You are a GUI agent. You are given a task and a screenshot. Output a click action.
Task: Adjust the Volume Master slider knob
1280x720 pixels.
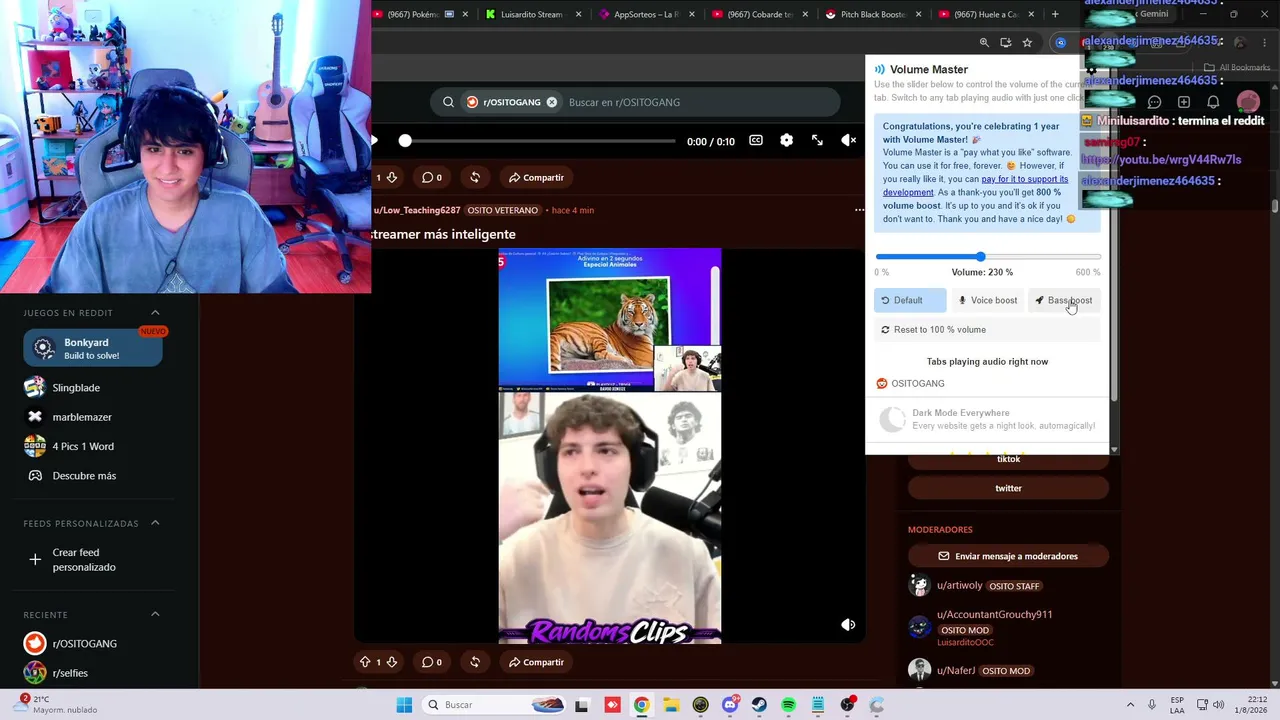pyautogui.click(x=981, y=257)
